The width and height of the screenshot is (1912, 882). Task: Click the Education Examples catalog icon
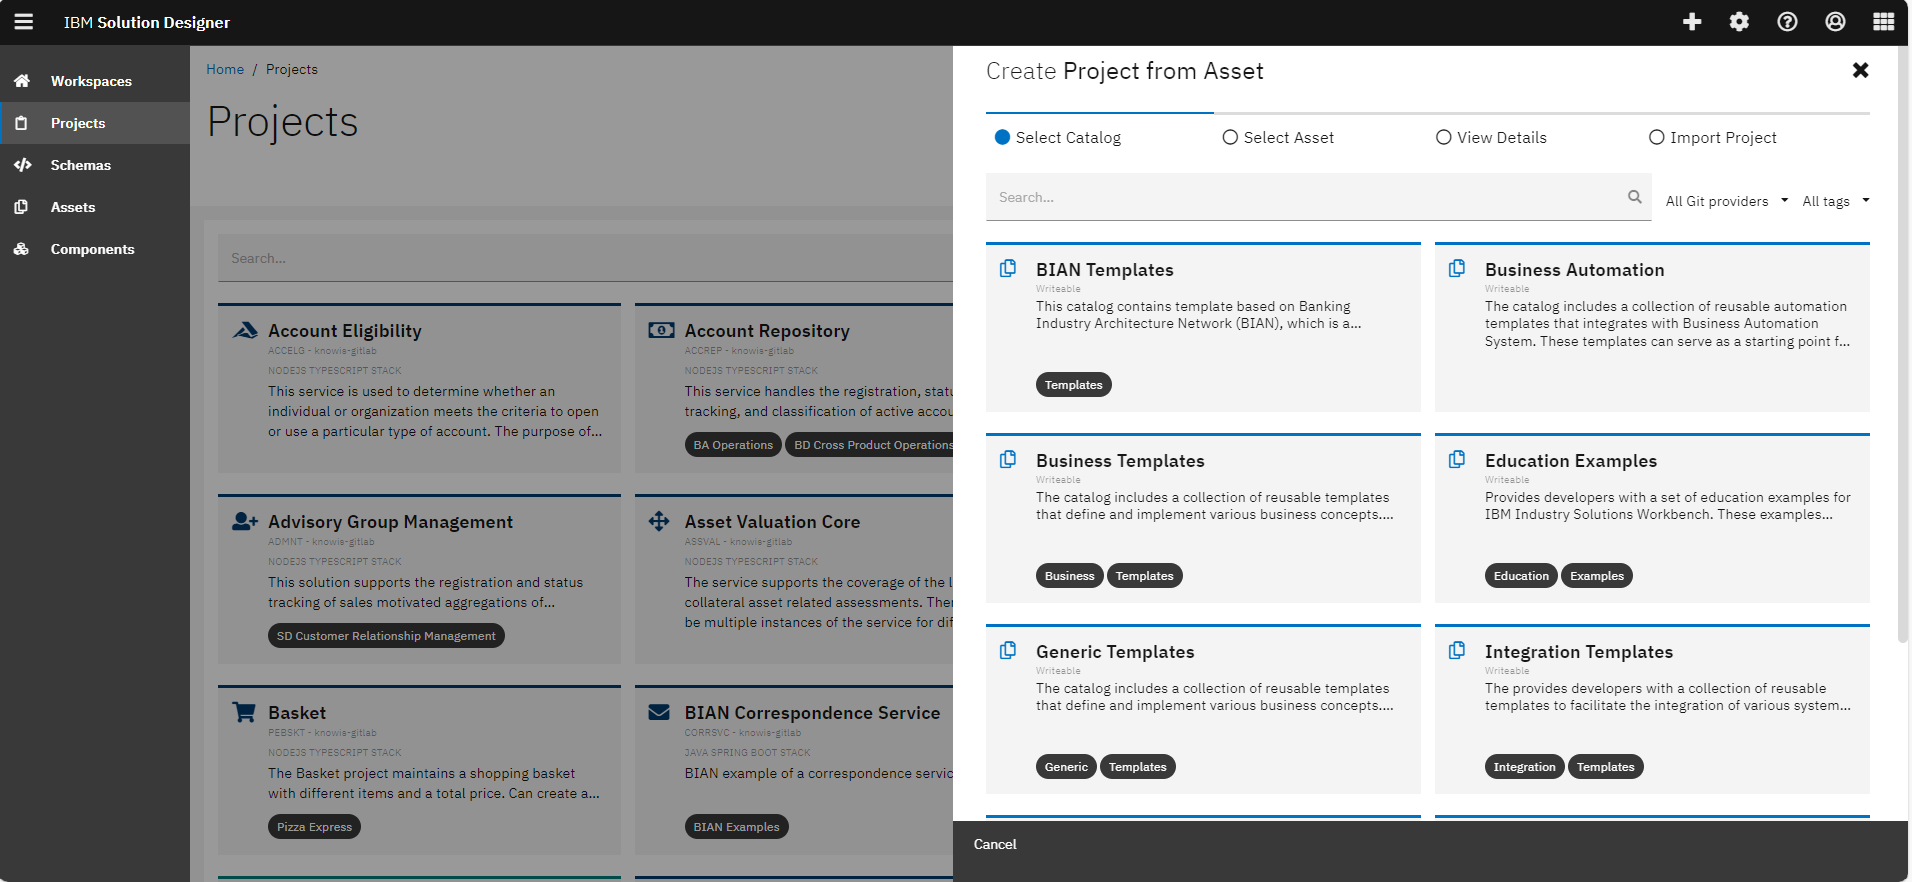point(1457,459)
